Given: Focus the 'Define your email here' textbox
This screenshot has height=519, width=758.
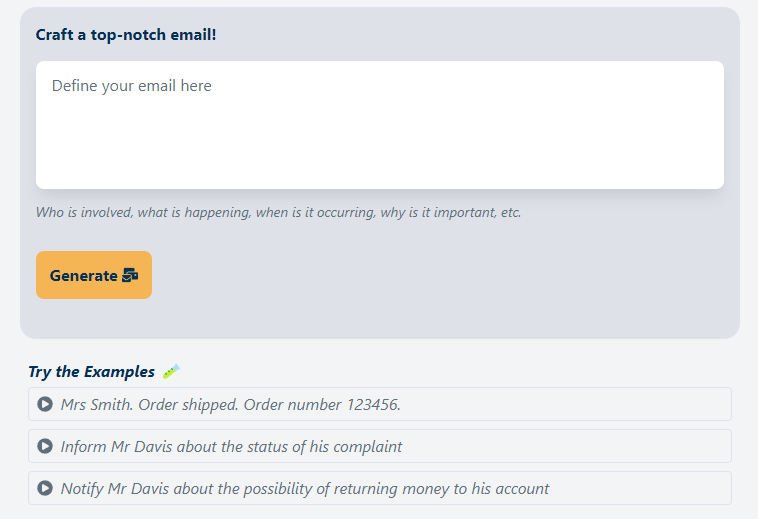Looking at the screenshot, I should 380,125.
